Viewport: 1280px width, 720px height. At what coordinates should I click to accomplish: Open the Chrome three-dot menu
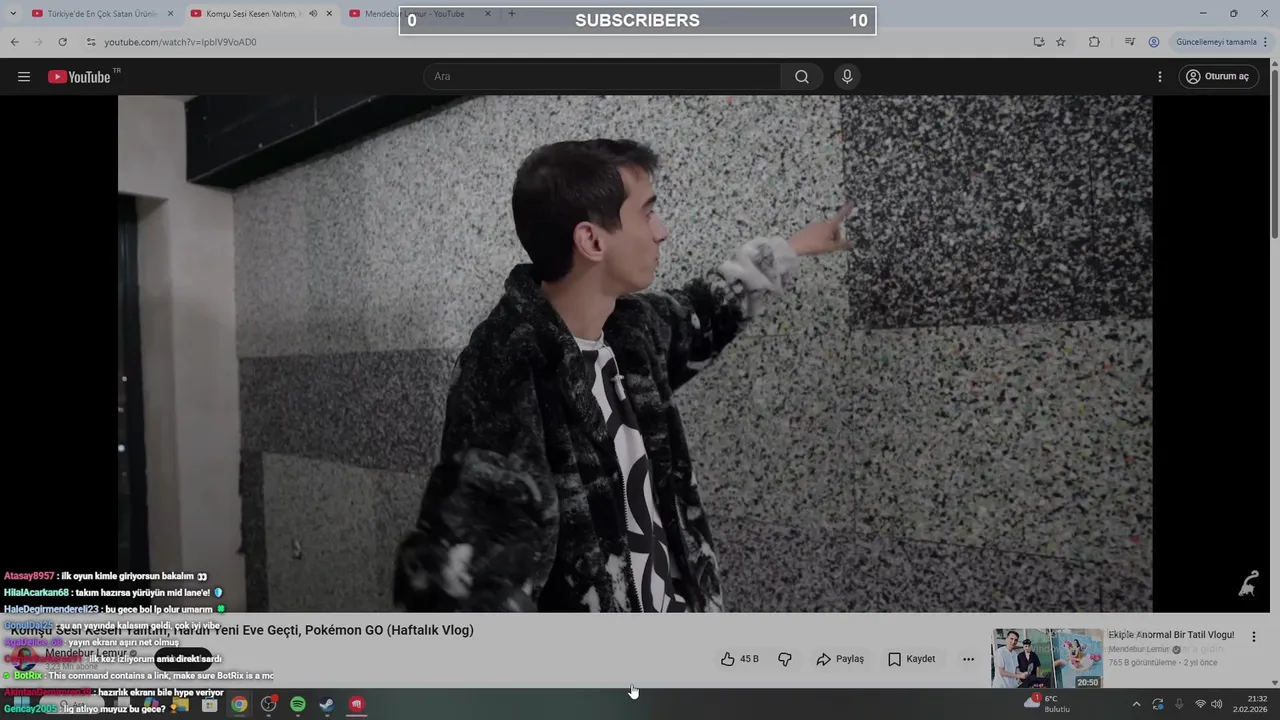(1266, 42)
